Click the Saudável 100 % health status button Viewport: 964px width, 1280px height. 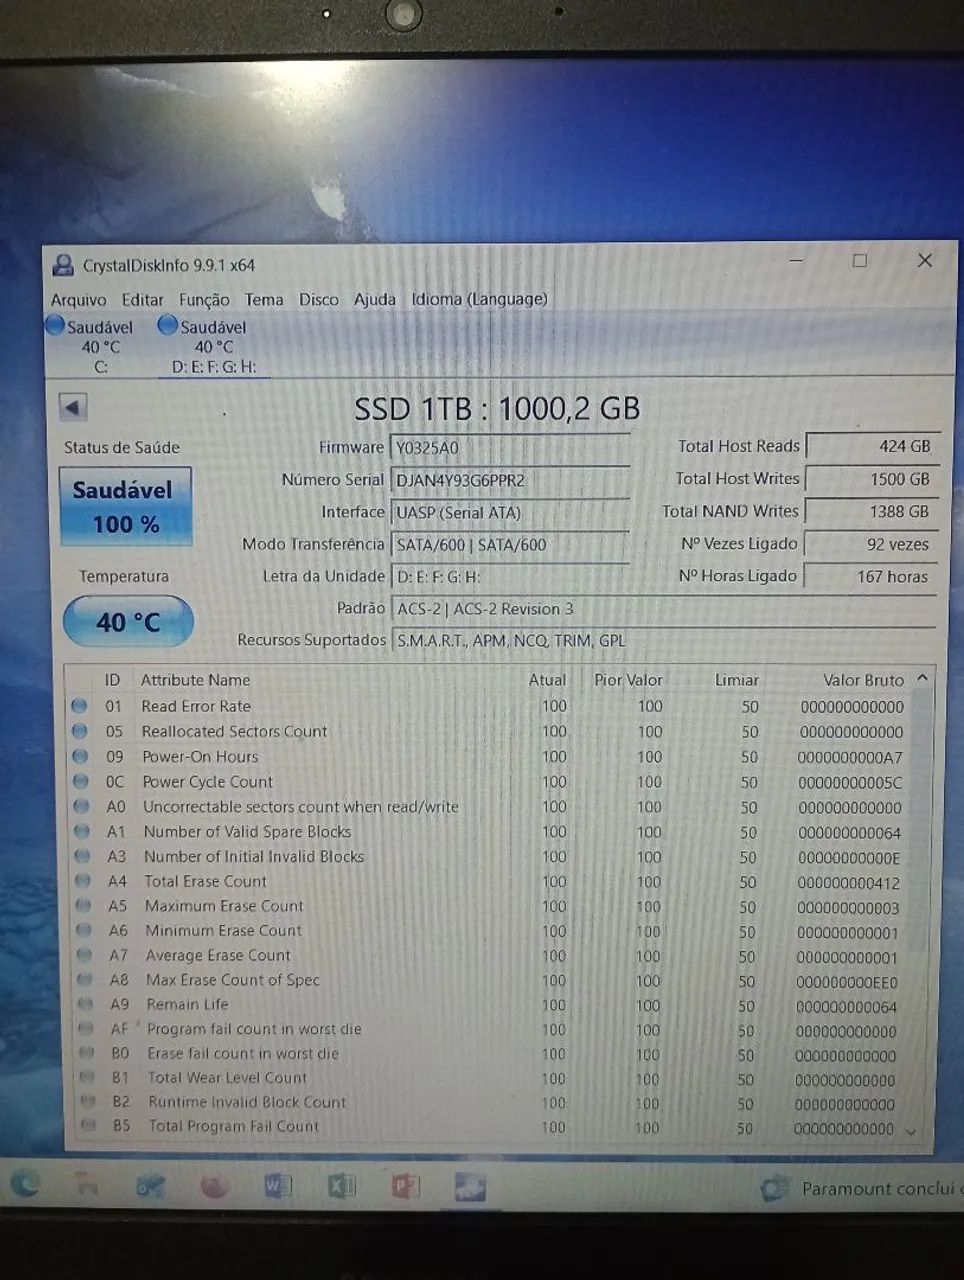point(125,506)
